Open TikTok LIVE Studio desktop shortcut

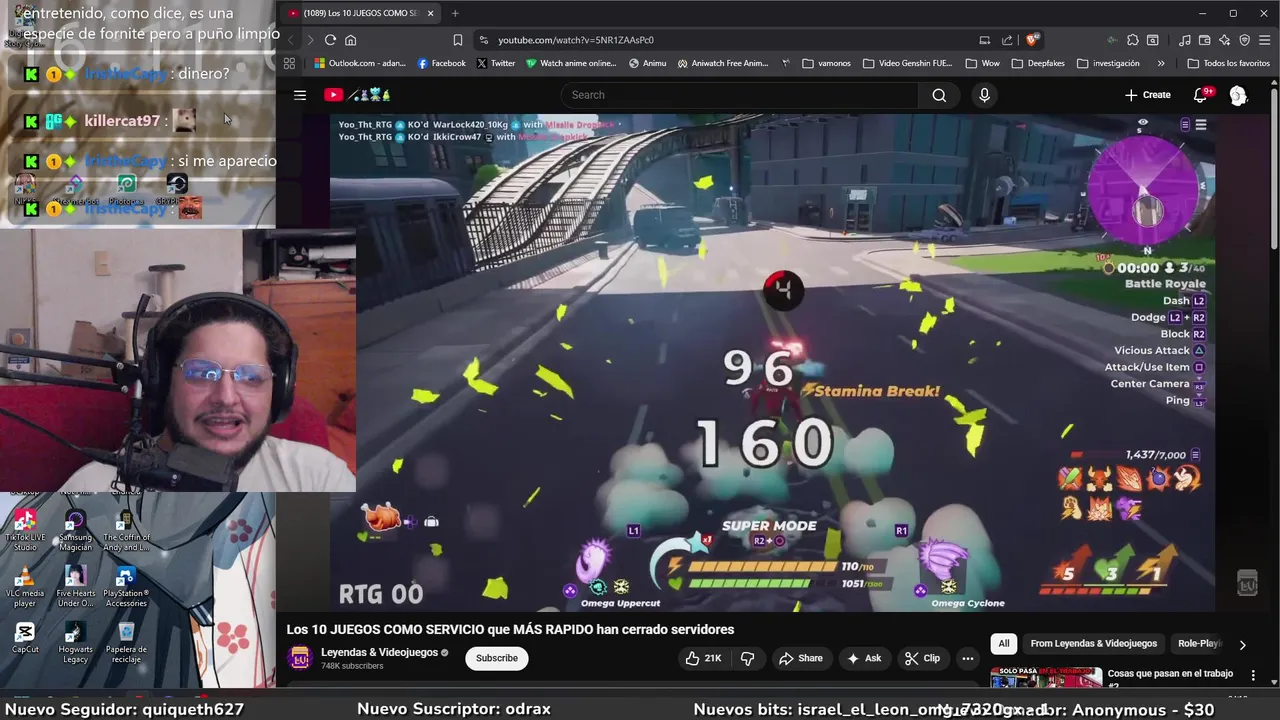click(25, 531)
